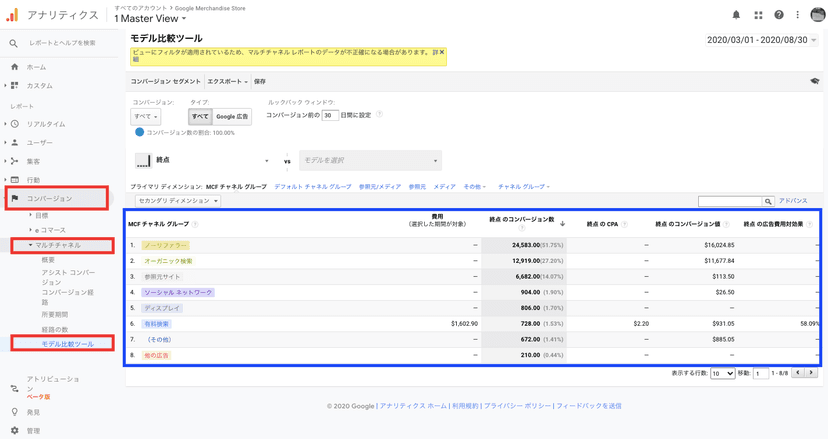Click the カスタム dashboard icon
The image size is (828, 439).
coord(15,85)
